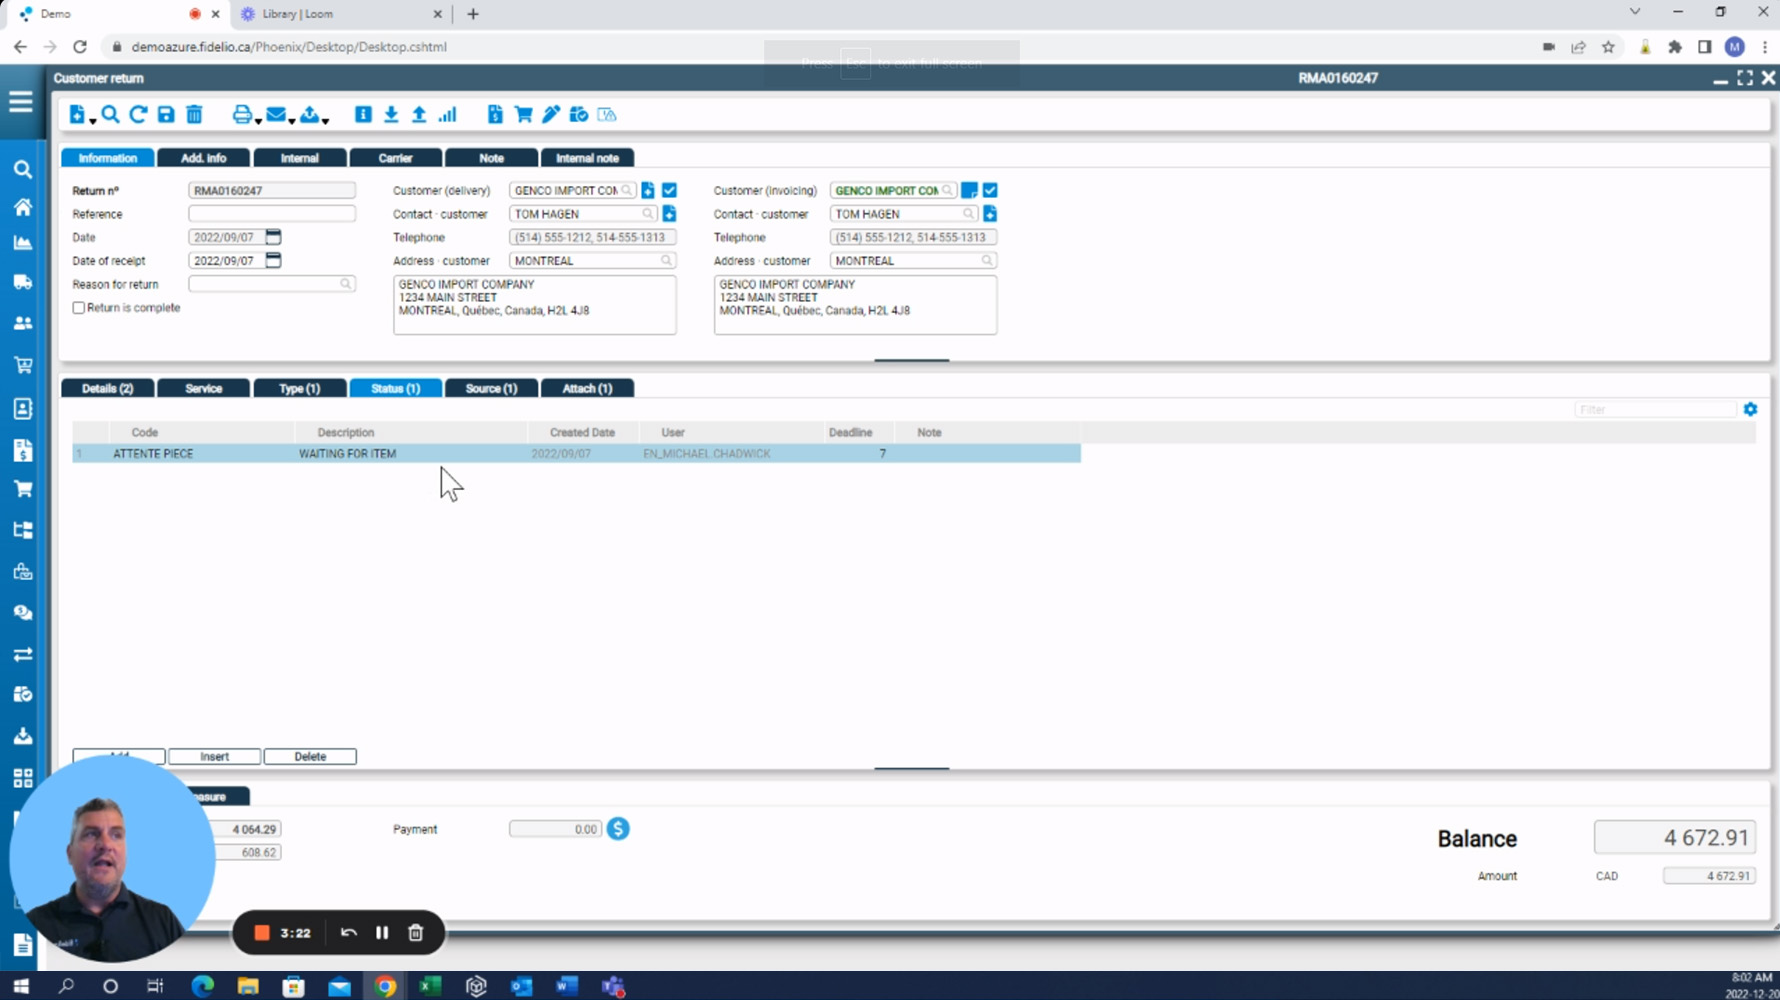Open Customer (delivery) lookup search

click(x=626, y=190)
